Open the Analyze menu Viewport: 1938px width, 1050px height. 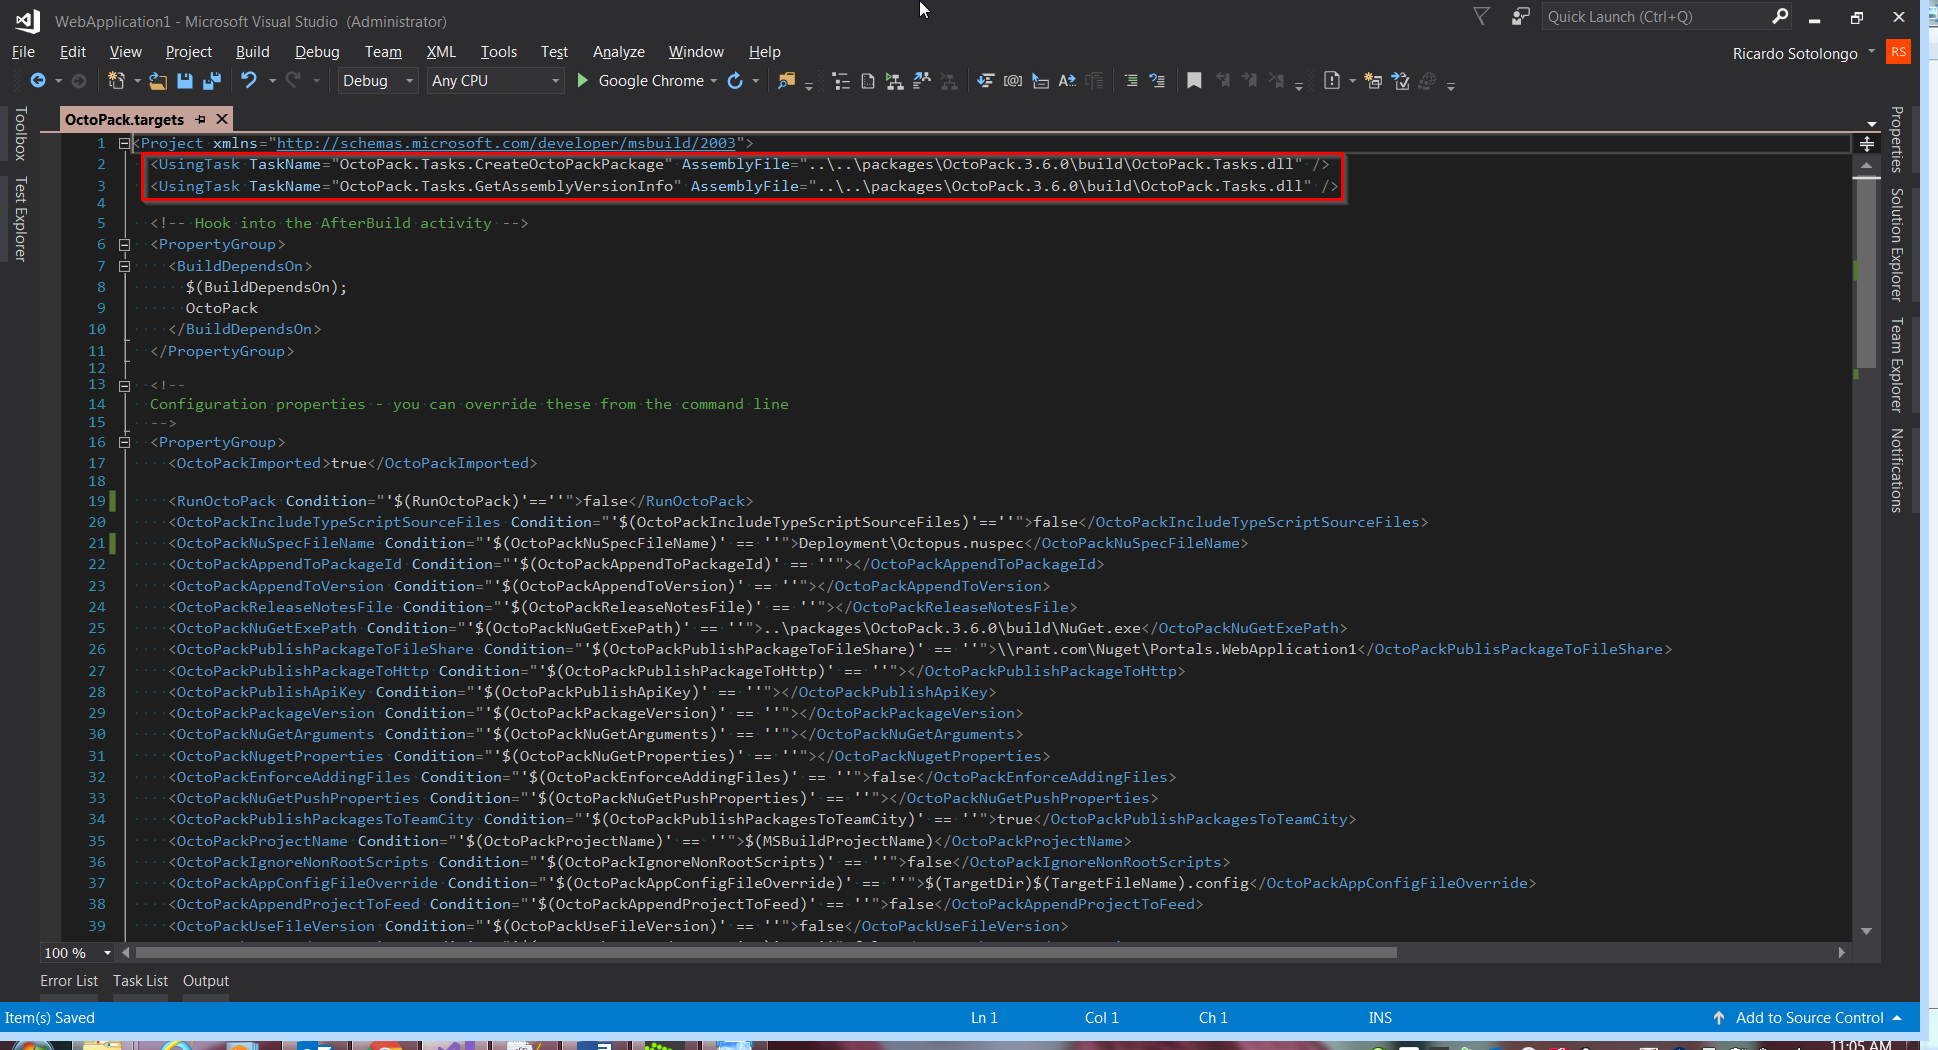pos(618,52)
